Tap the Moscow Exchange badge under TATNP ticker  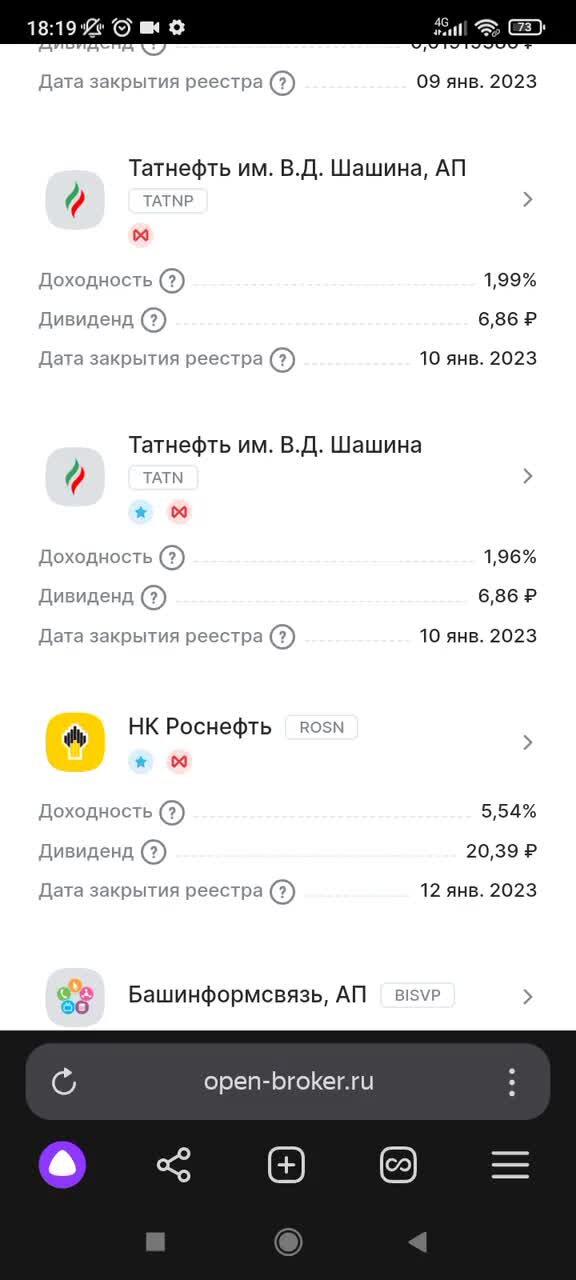tap(140, 234)
